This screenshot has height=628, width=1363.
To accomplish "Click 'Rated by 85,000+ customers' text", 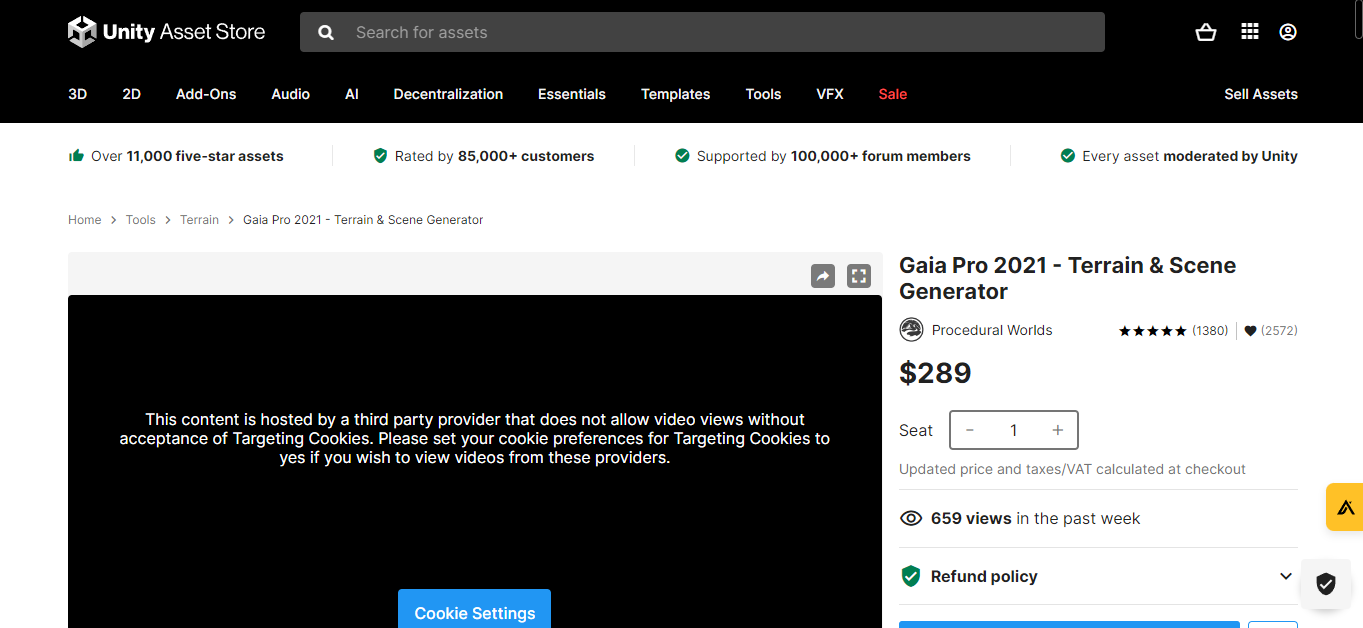I will 494,156.
